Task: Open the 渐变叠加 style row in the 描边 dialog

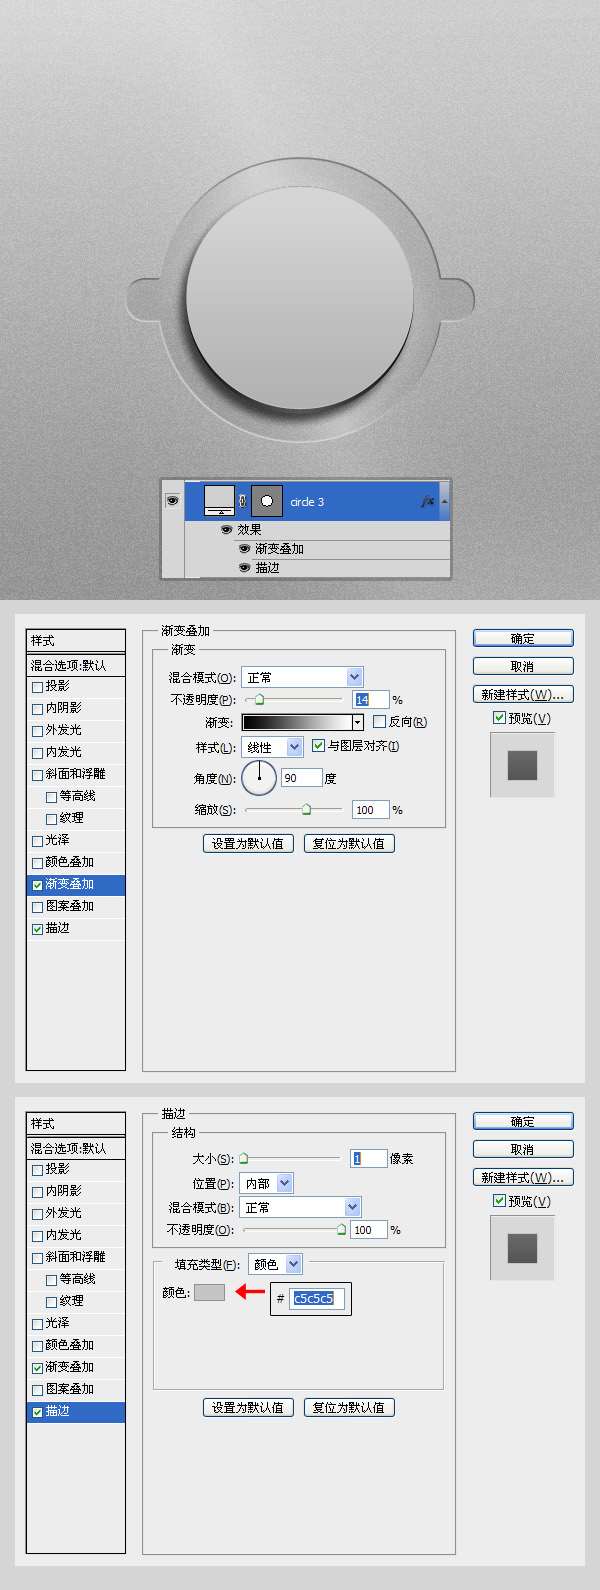Action: pyautogui.click(x=76, y=1368)
